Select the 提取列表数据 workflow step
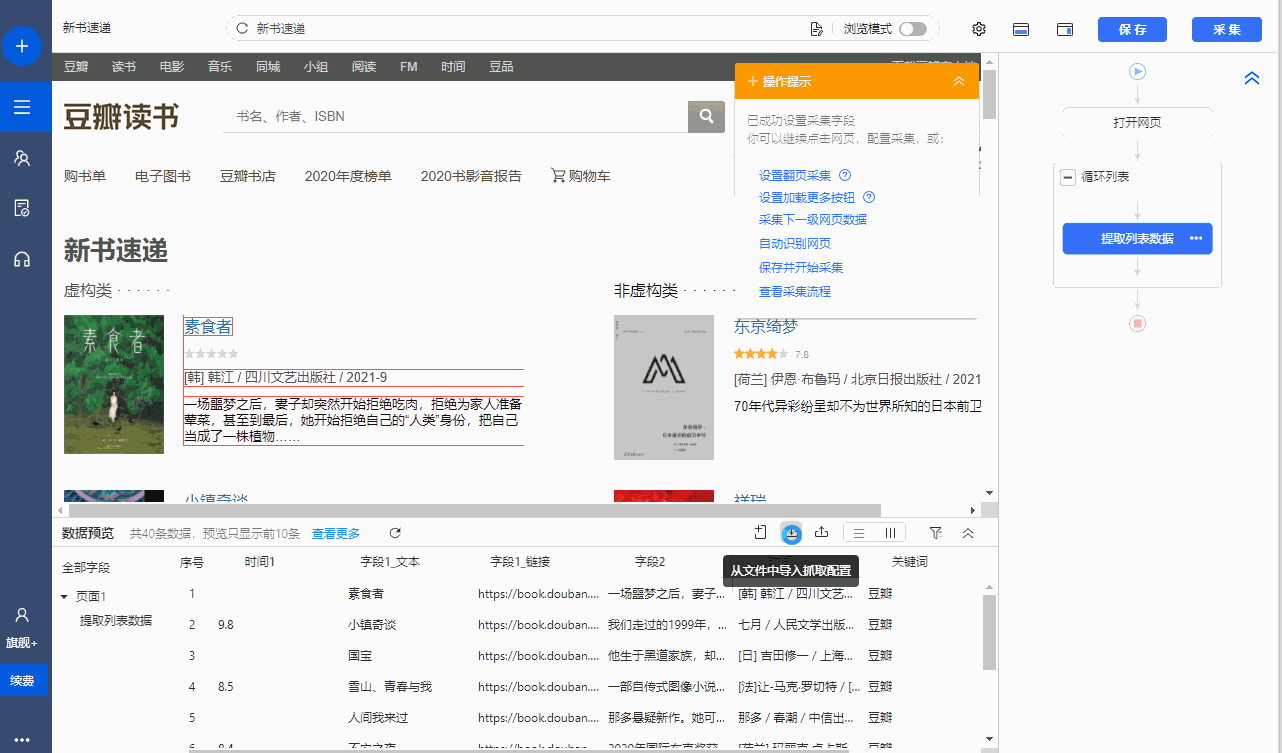 point(1137,238)
